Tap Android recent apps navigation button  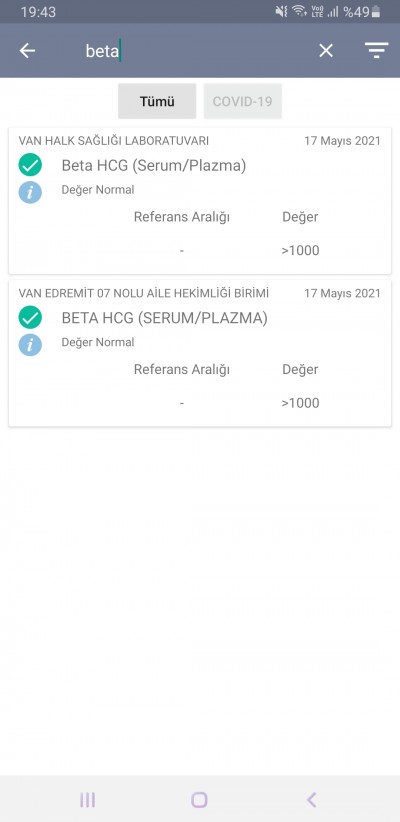[x=88, y=800]
